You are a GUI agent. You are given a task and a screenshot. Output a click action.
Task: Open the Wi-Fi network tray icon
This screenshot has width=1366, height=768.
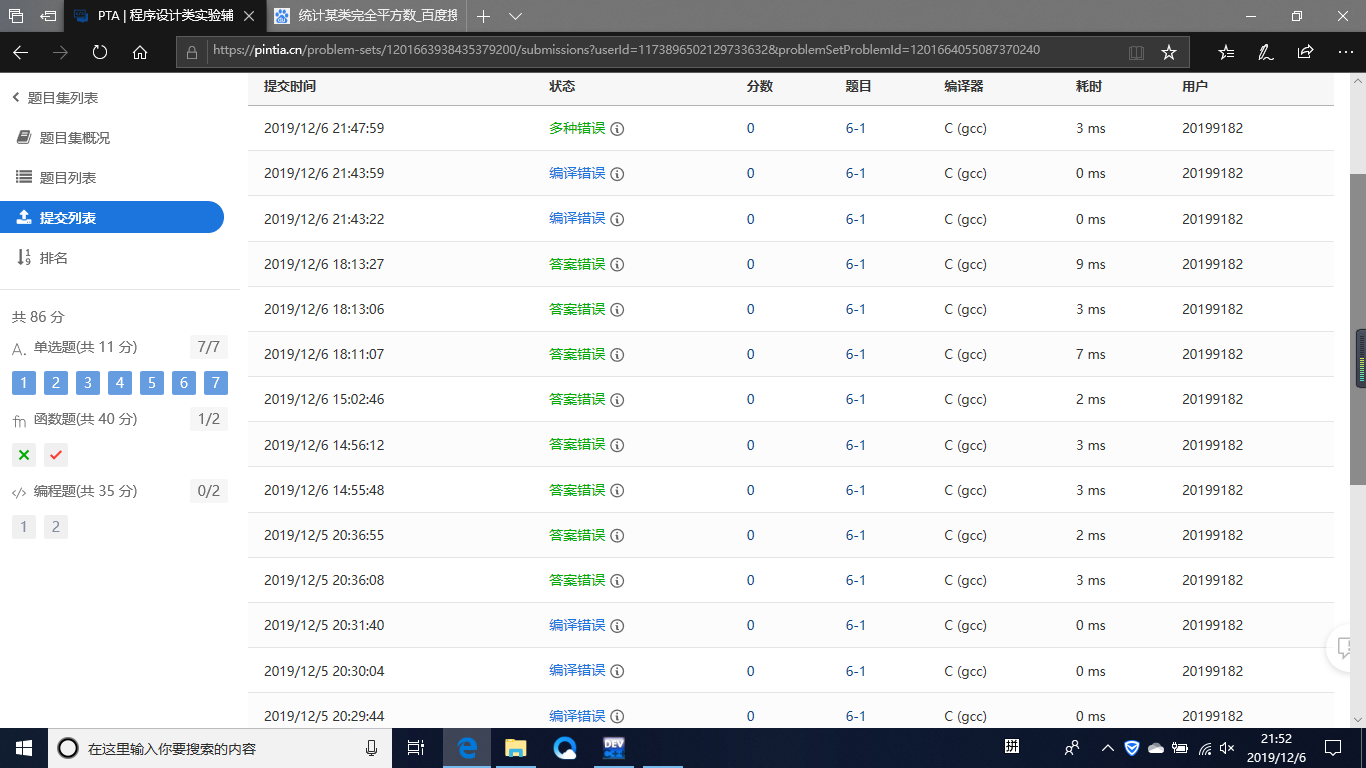(1205, 748)
